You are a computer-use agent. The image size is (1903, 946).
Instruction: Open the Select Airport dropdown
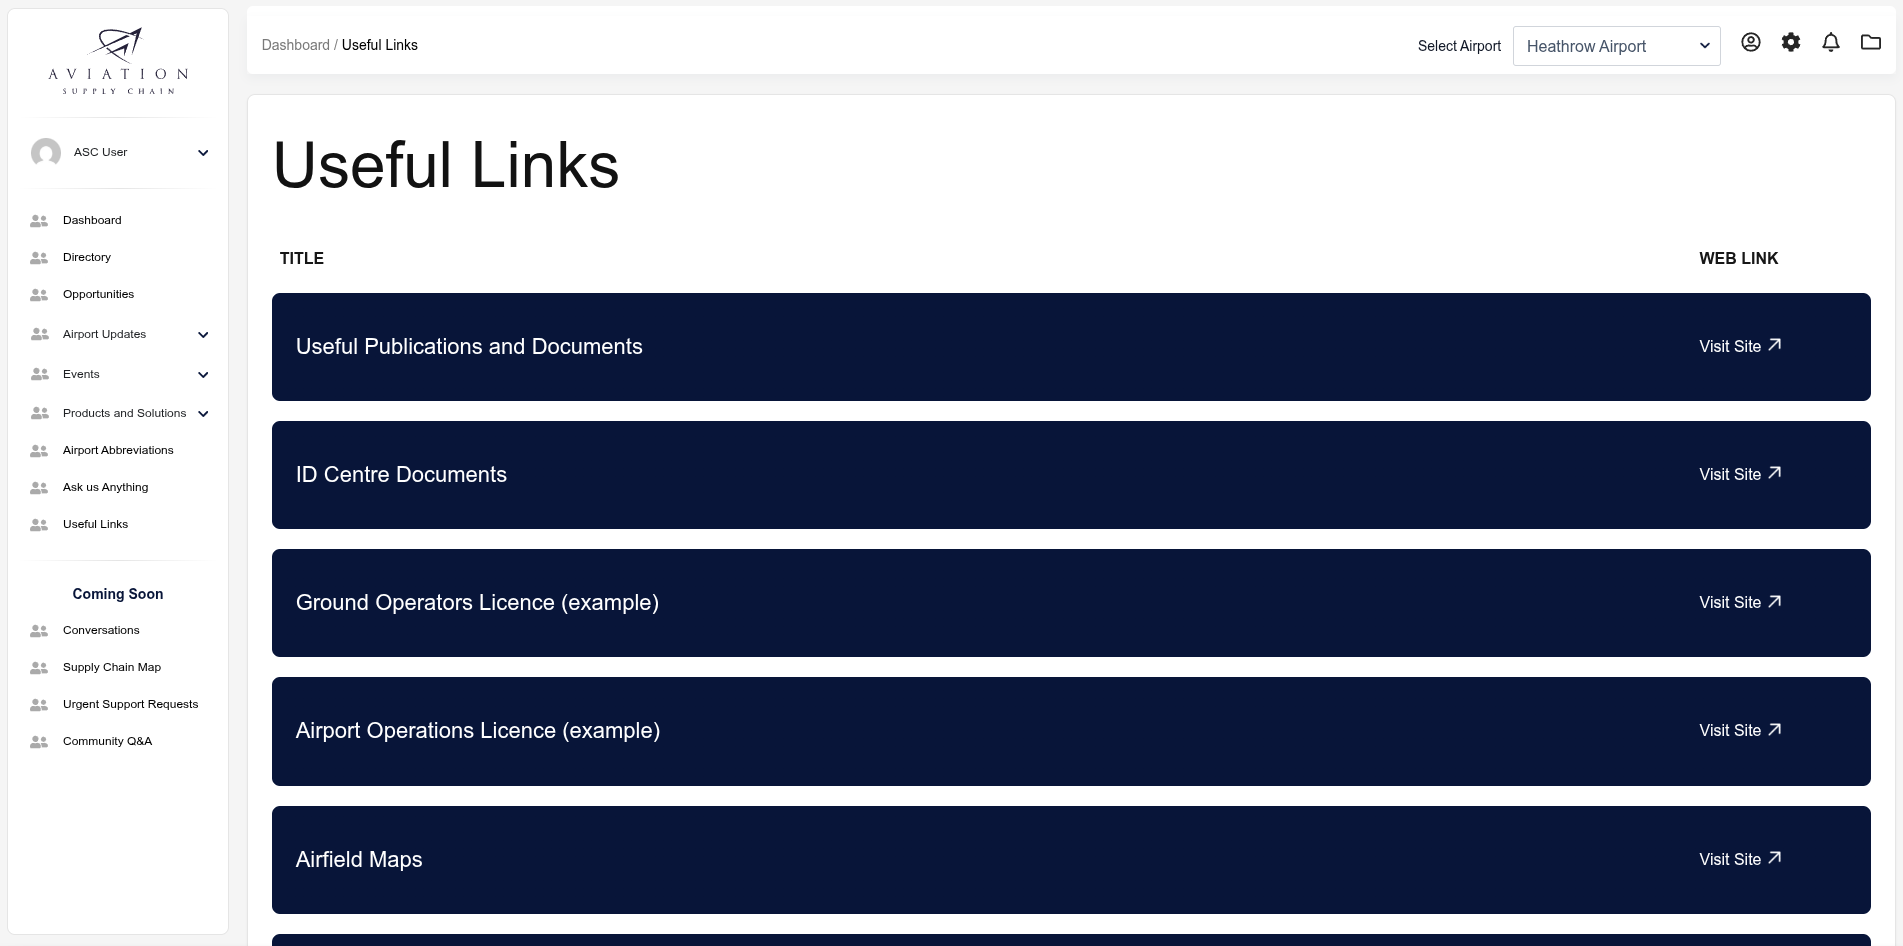[x=1616, y=46]
